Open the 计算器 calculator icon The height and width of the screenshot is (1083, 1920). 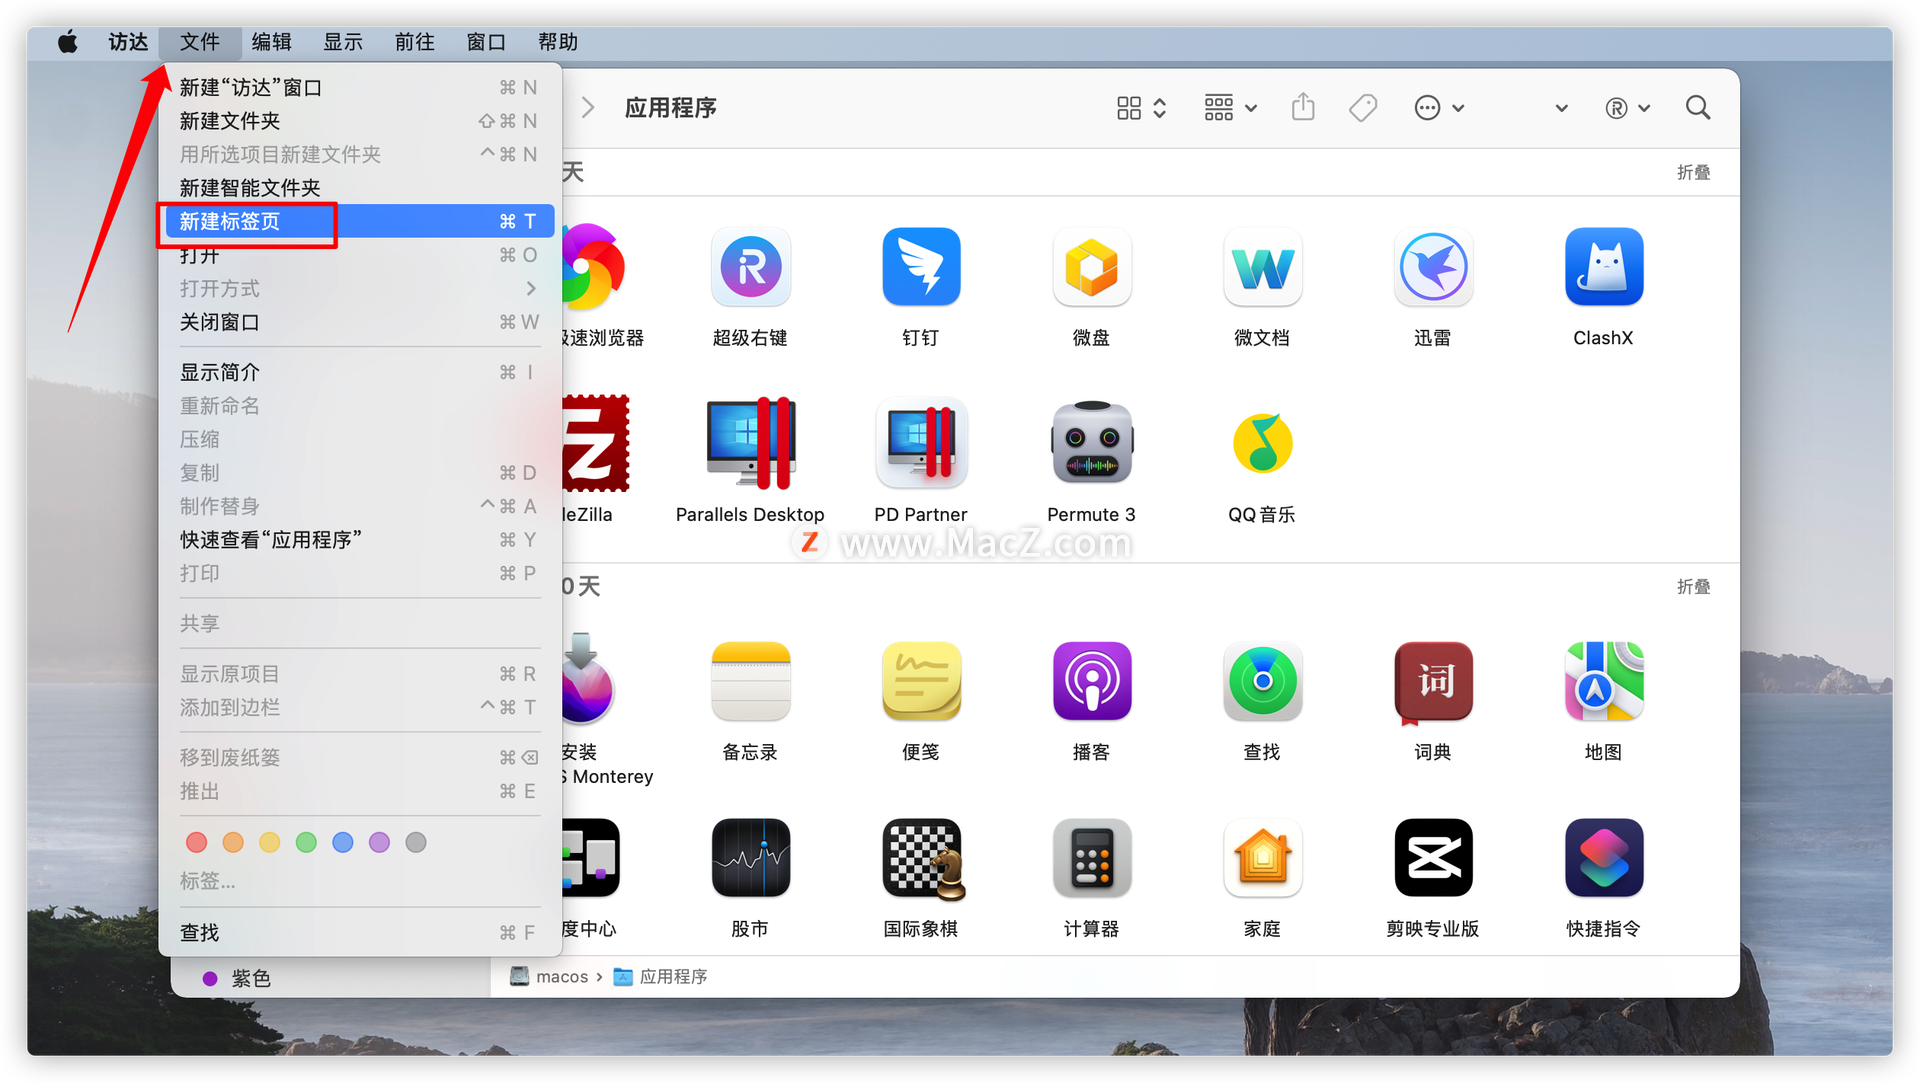pyautogui.click(x=1091, y=858)
